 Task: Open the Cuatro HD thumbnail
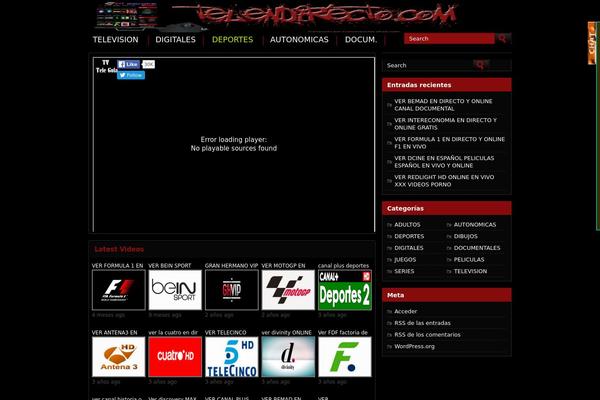[x=175, y=357]
